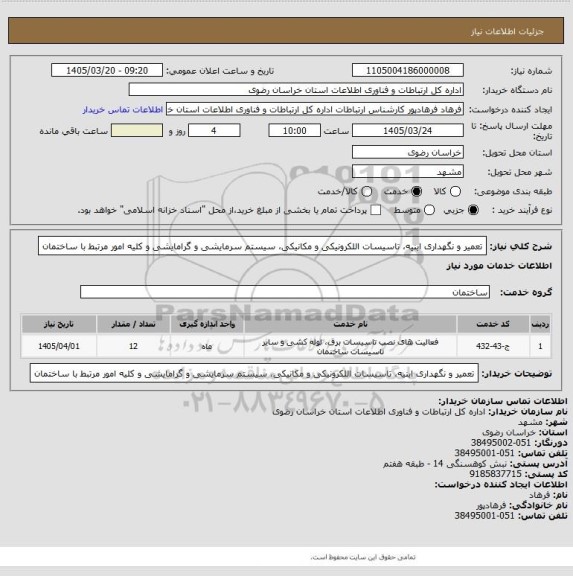
Task: Click the need number field 1105004186000008
Action: coord(408,71)
